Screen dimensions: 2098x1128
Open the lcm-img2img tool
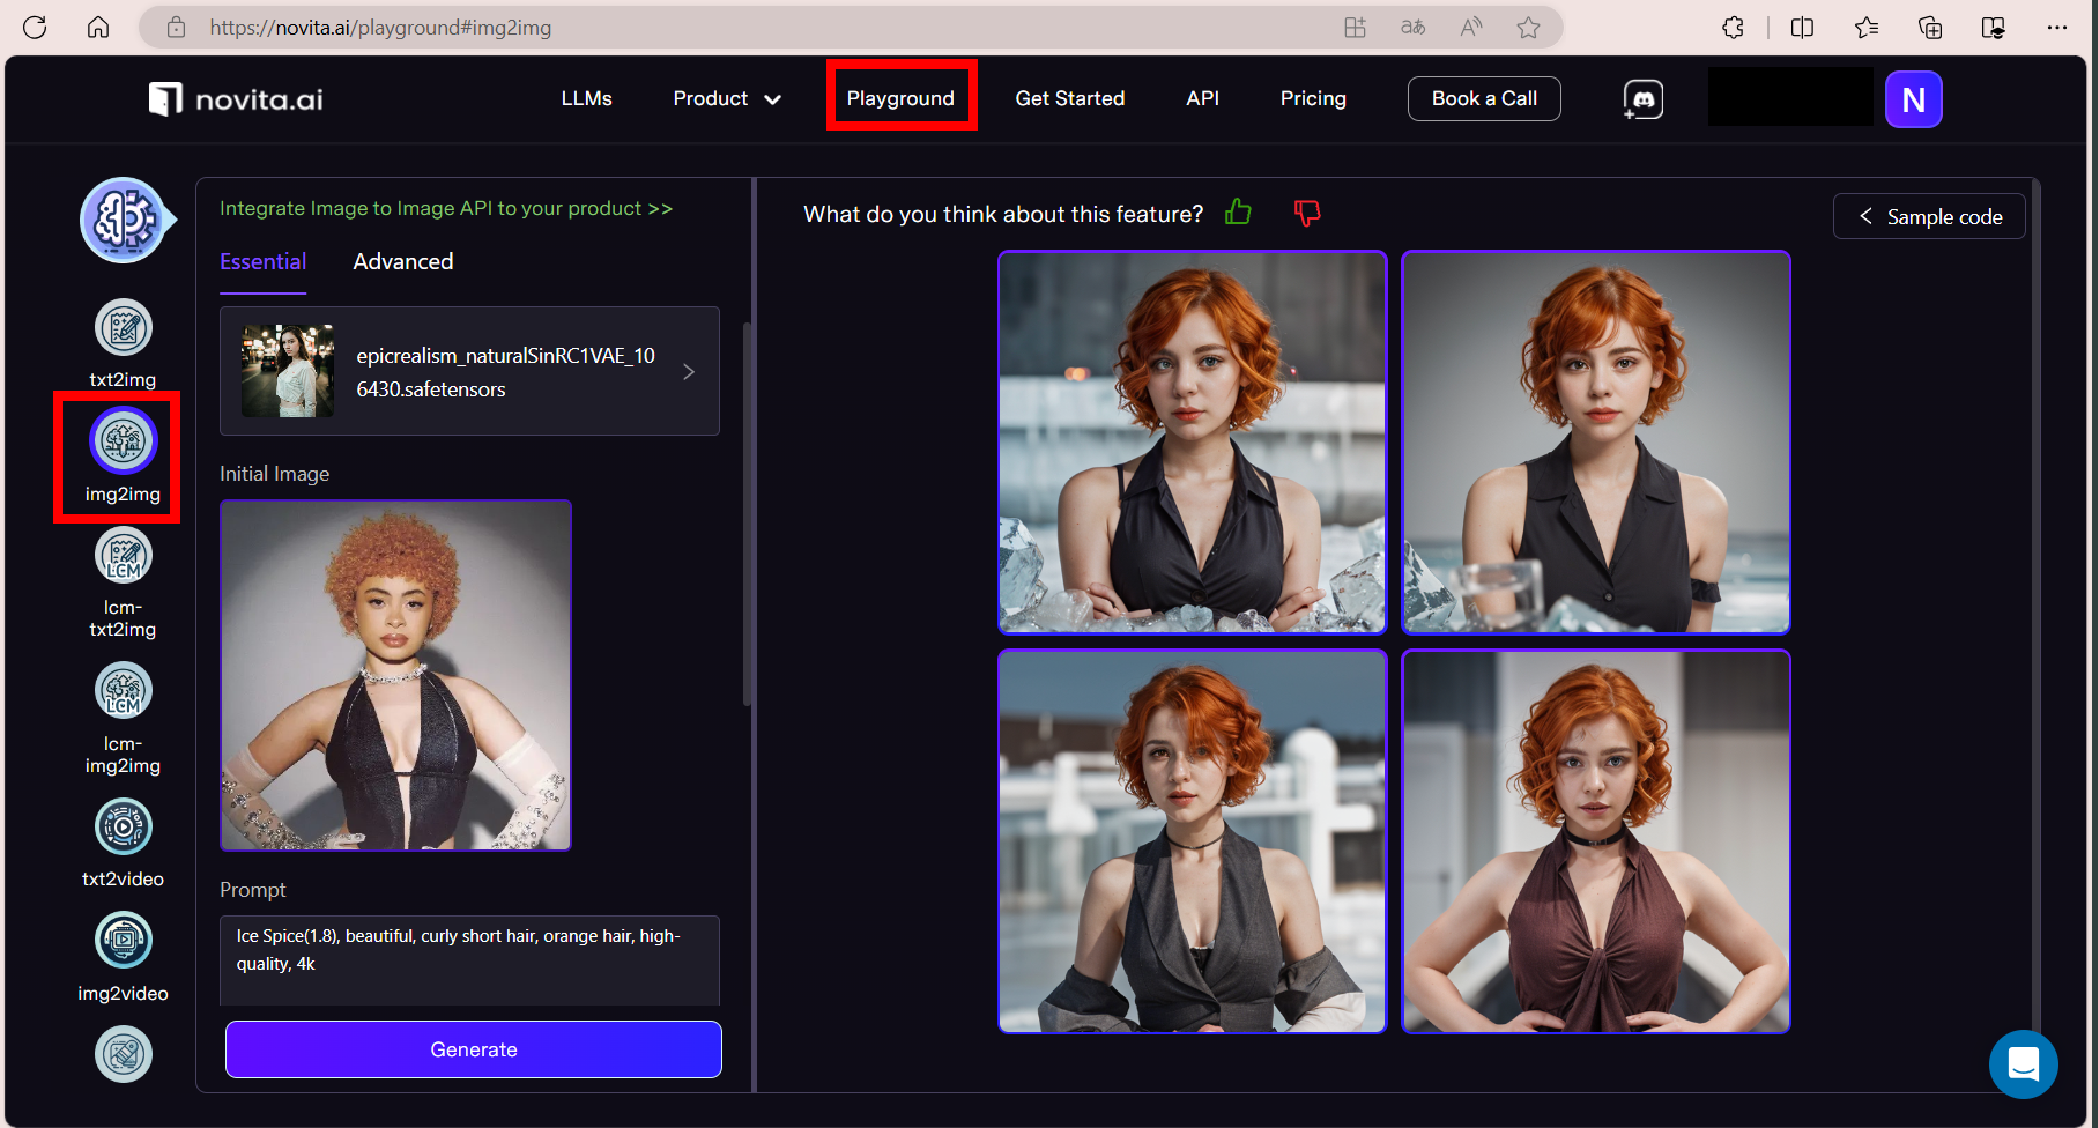123,692
